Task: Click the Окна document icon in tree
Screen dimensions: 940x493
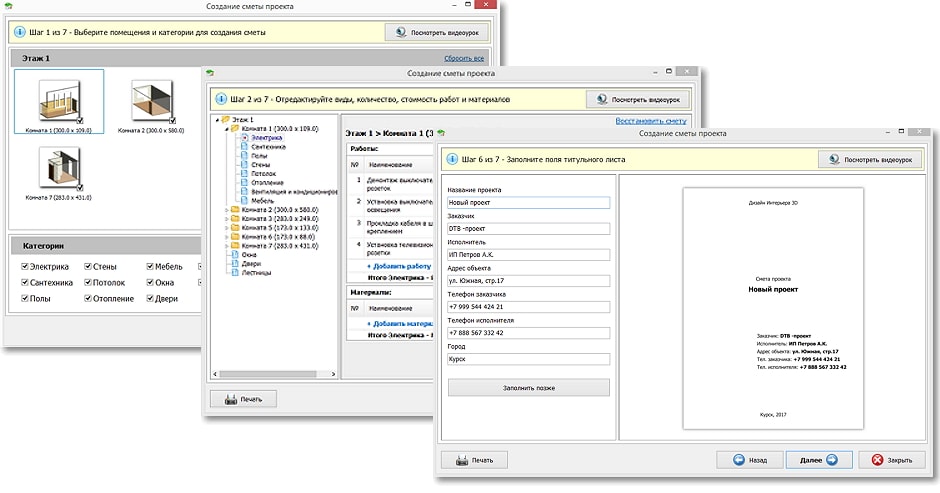Action: tap(235, 254)
